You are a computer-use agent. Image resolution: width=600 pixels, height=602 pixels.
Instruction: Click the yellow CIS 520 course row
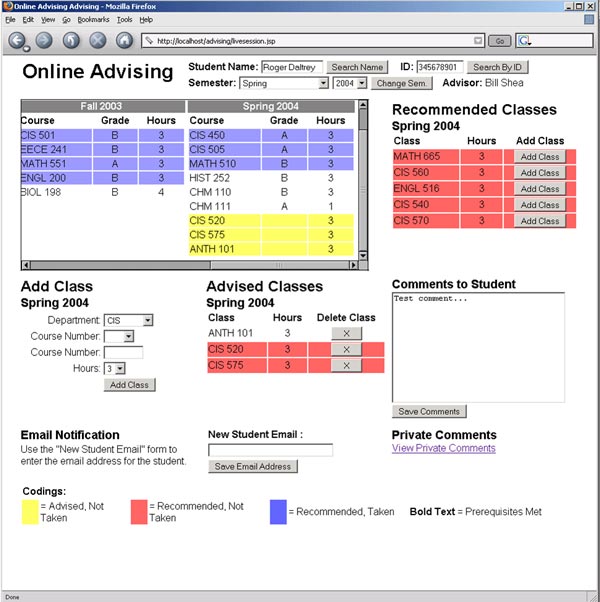click(x=271, y=220)
